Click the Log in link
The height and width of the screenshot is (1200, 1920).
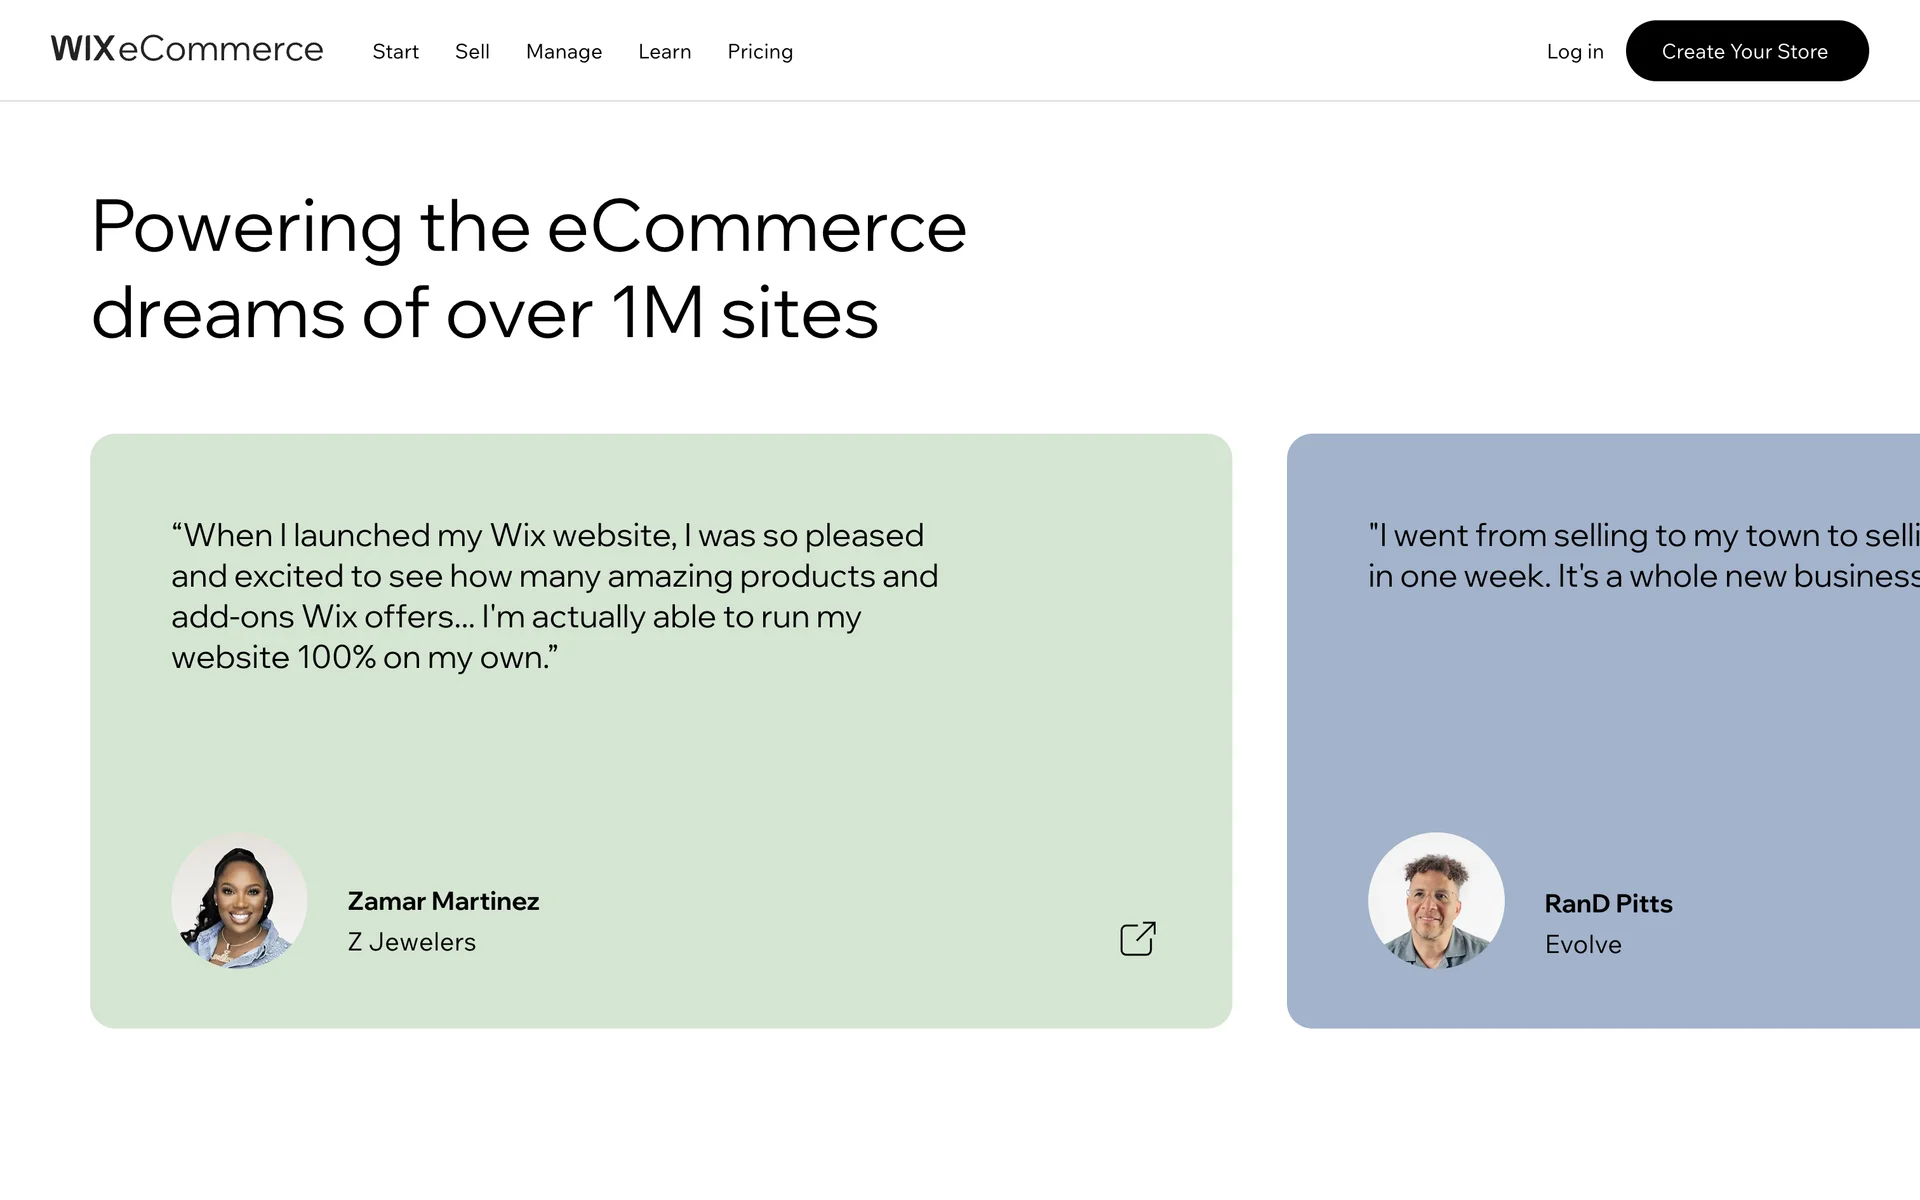tap(1574, 52)
